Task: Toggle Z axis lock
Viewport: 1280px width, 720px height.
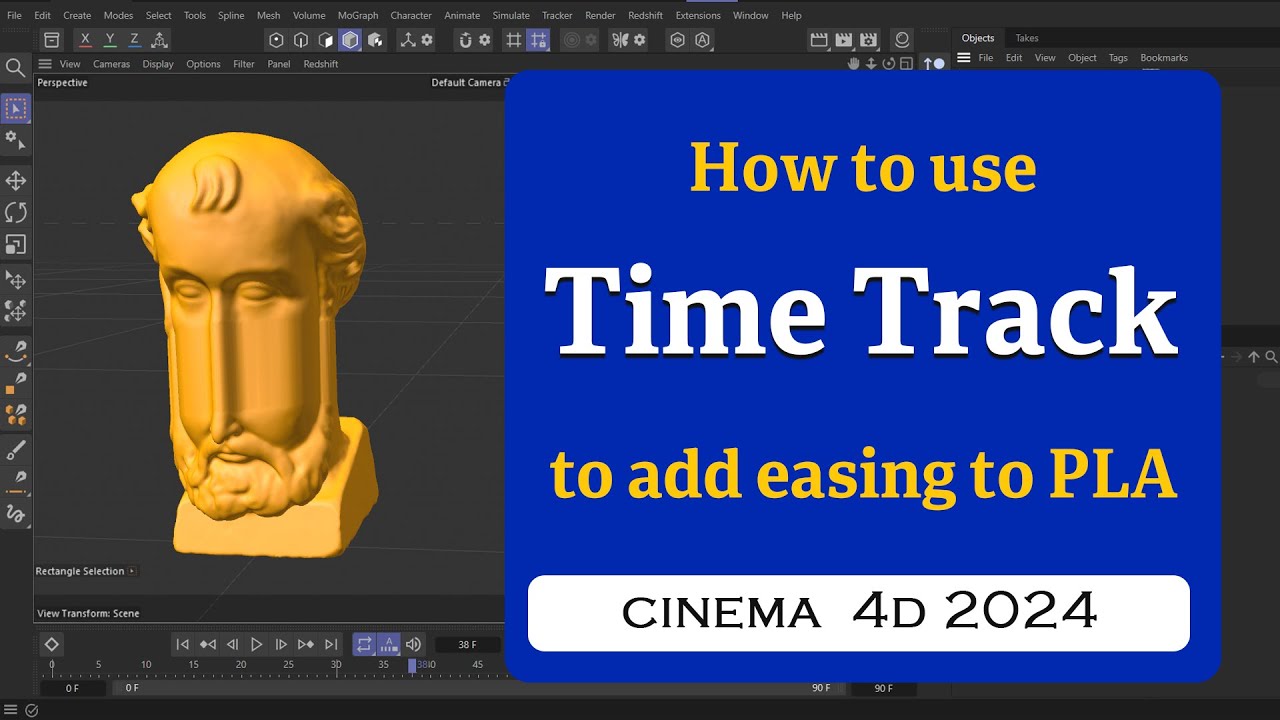Action: [x=134, y=40]
